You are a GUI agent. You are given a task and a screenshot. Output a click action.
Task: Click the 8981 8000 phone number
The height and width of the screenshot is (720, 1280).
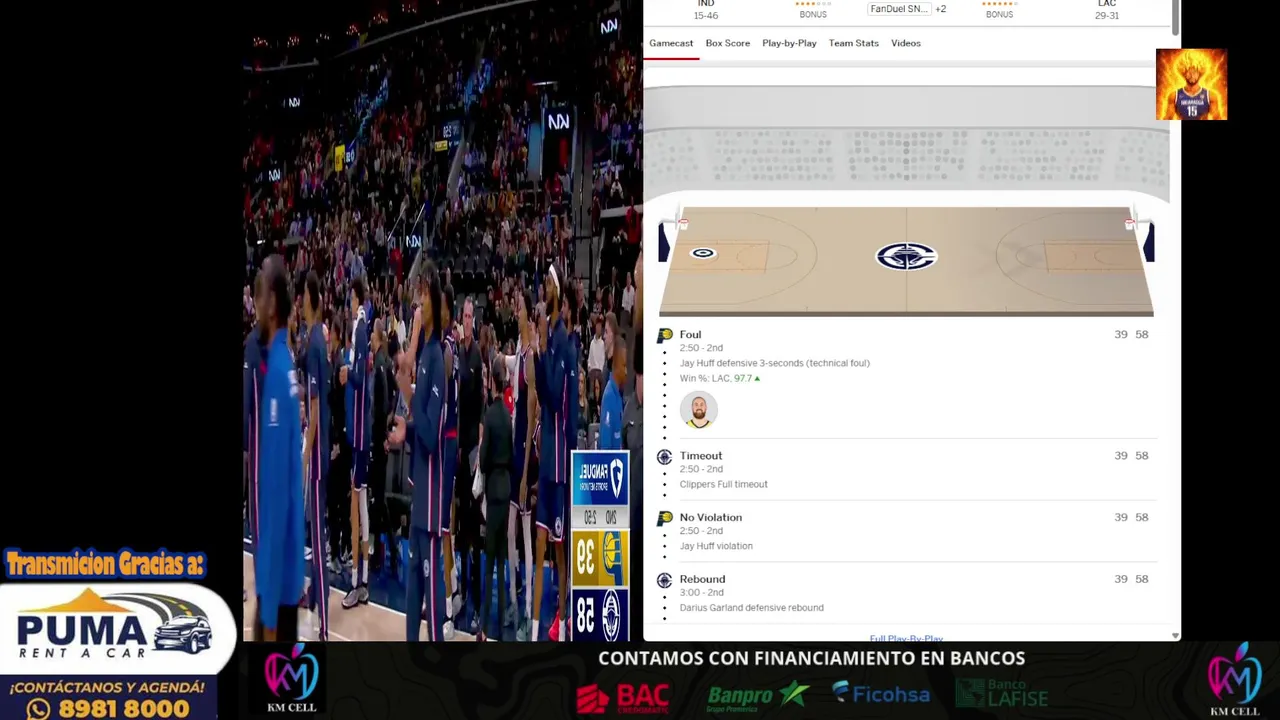click(123, 708)
